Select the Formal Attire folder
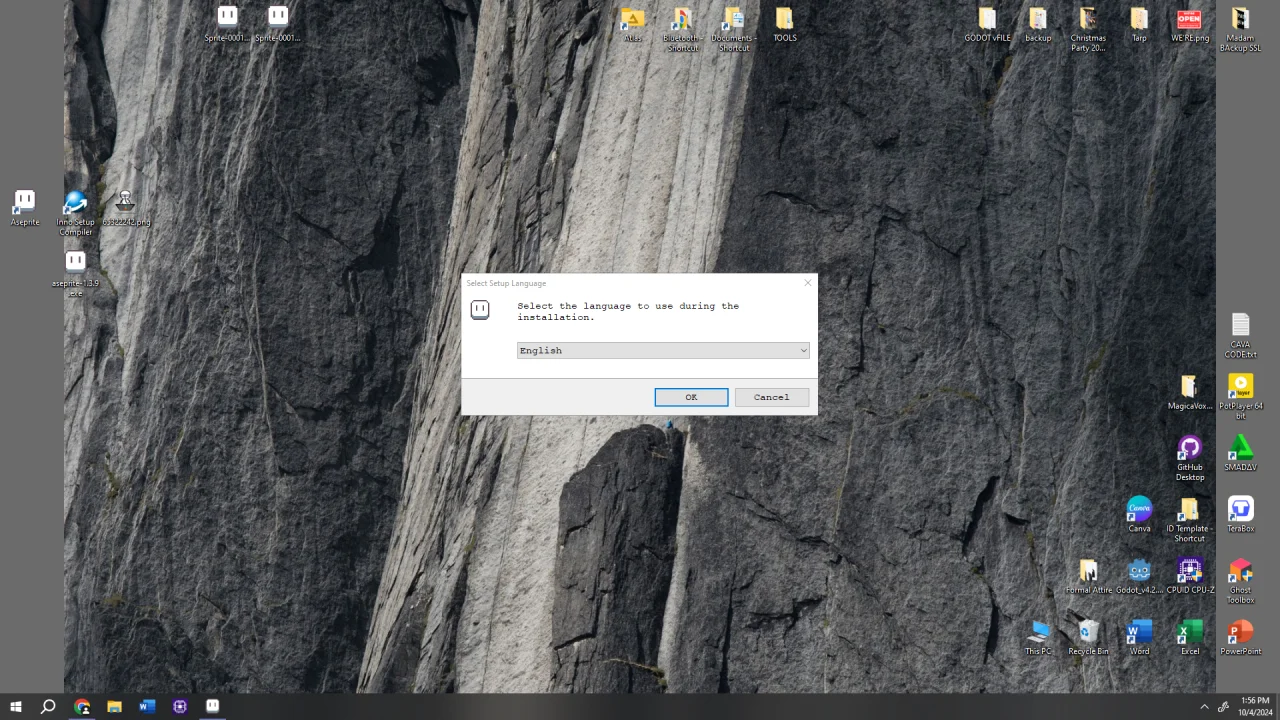This screenshot has width=1280, height=720. pyautogui.click(x=1088, y=576)
